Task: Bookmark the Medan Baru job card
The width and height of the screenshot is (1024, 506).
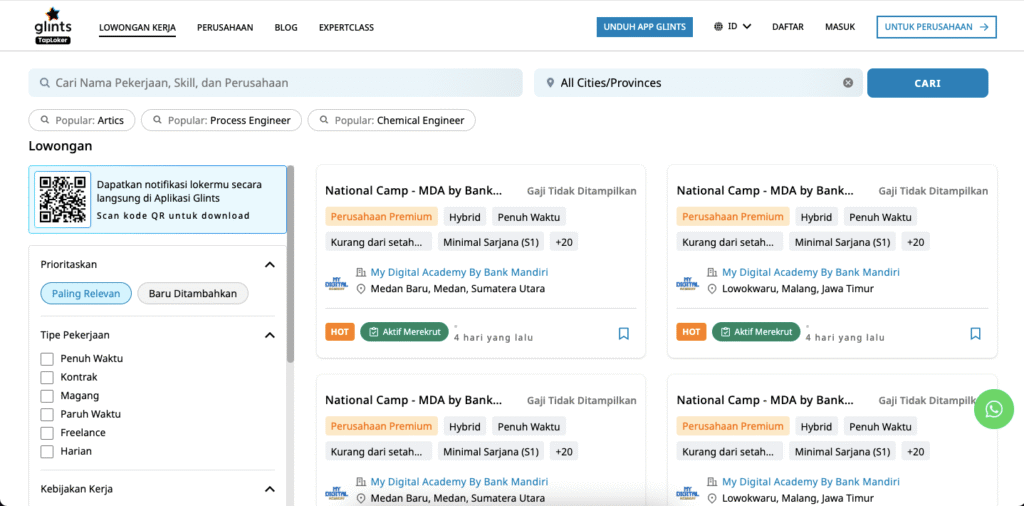Action: (624, 334)
